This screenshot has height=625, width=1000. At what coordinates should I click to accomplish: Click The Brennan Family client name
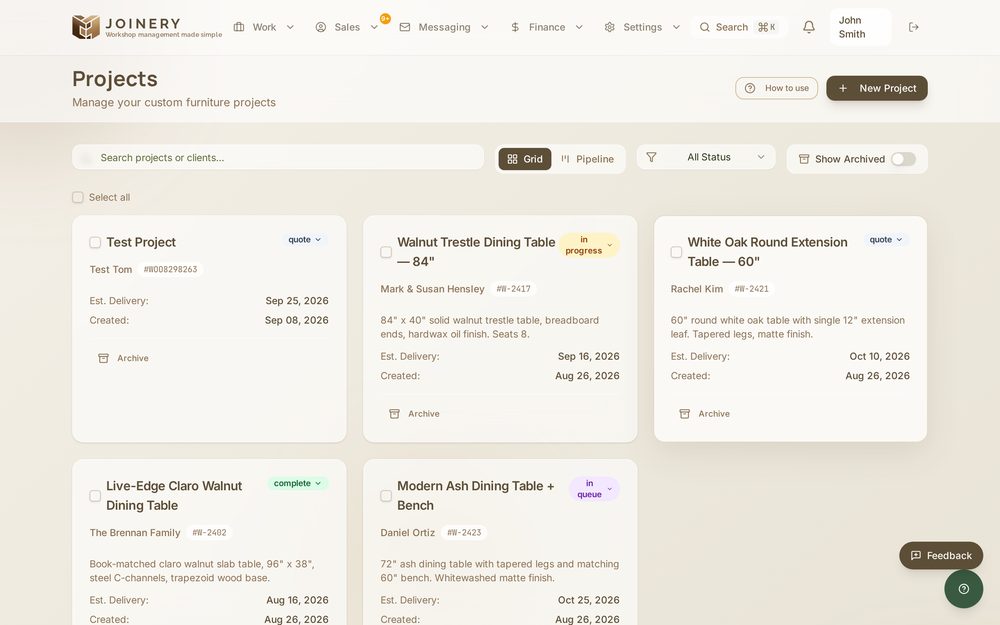pyautogui.click(x=135, y=533)
